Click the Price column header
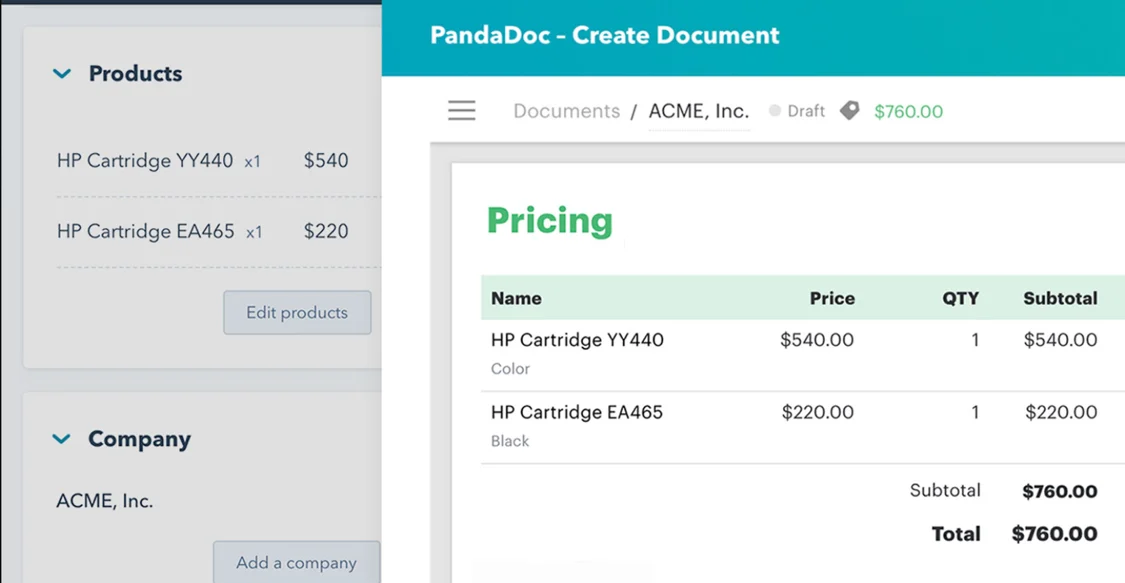 click(x=834, y=298)
